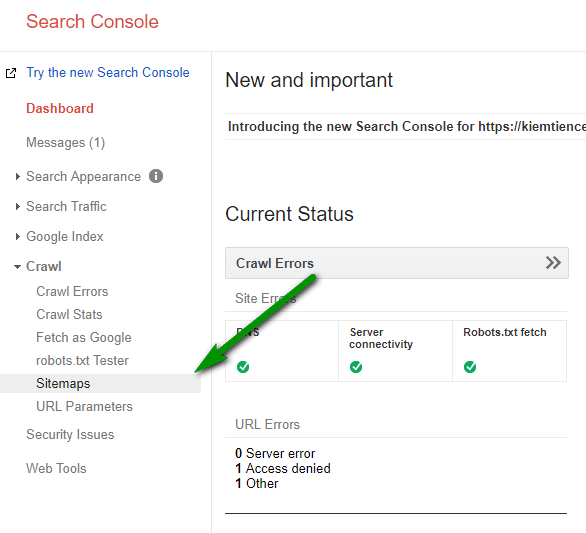Click the Server connectivity cell label
This screenshot has height=533, width=586.
[x=381, y=338]
